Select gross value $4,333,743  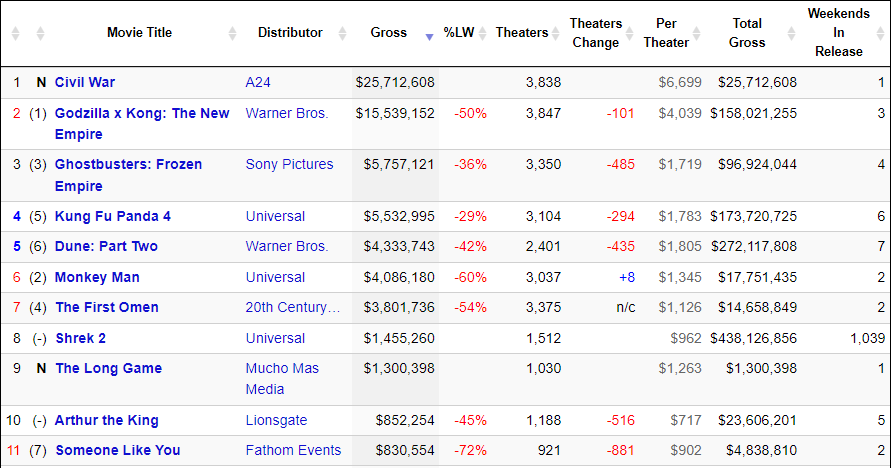point(399,247)
